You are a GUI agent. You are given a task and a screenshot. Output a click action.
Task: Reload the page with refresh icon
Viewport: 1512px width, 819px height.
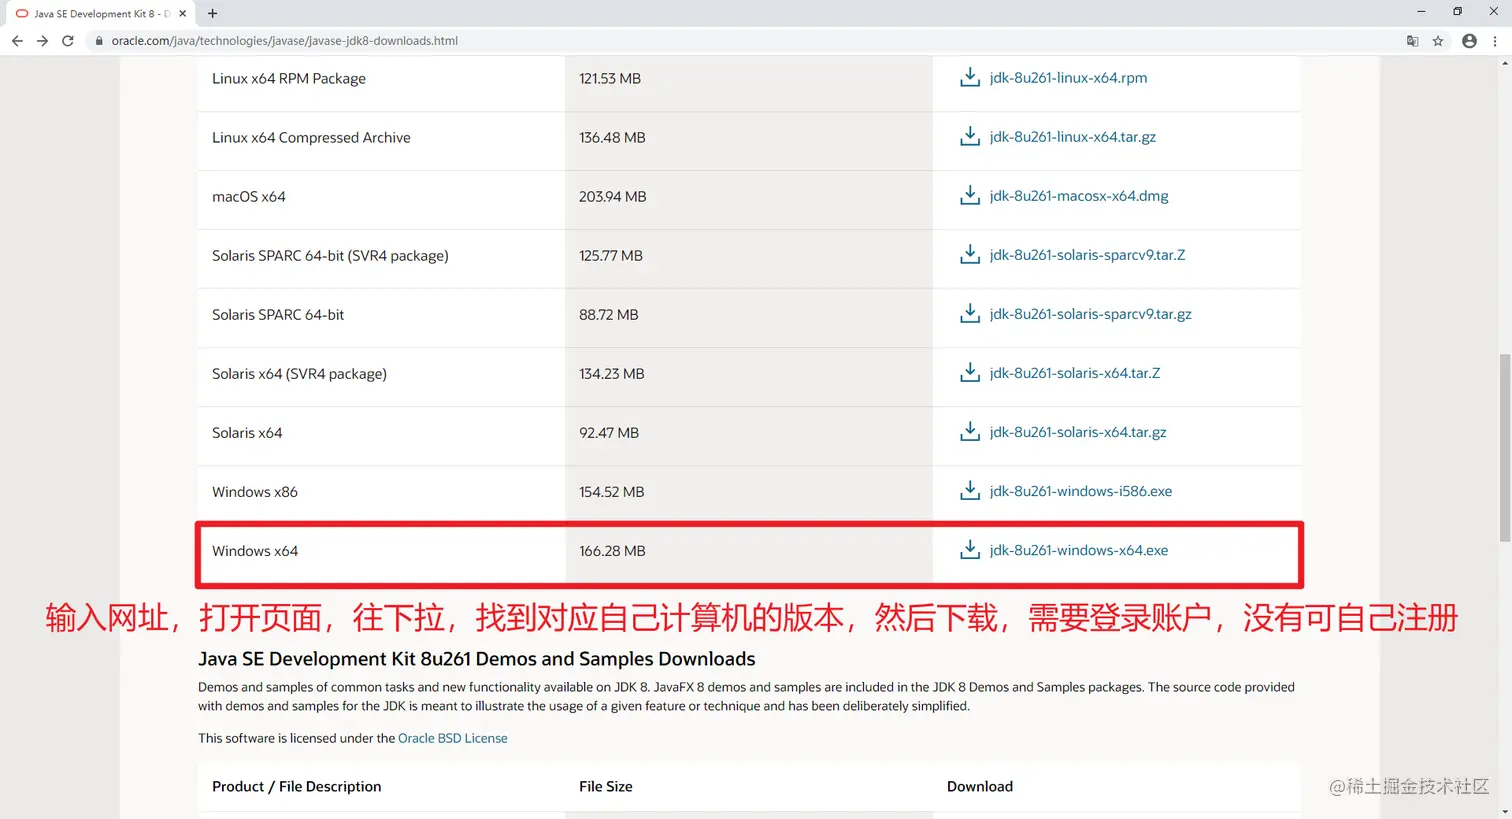pyautogui.click(x=68, y=41)
